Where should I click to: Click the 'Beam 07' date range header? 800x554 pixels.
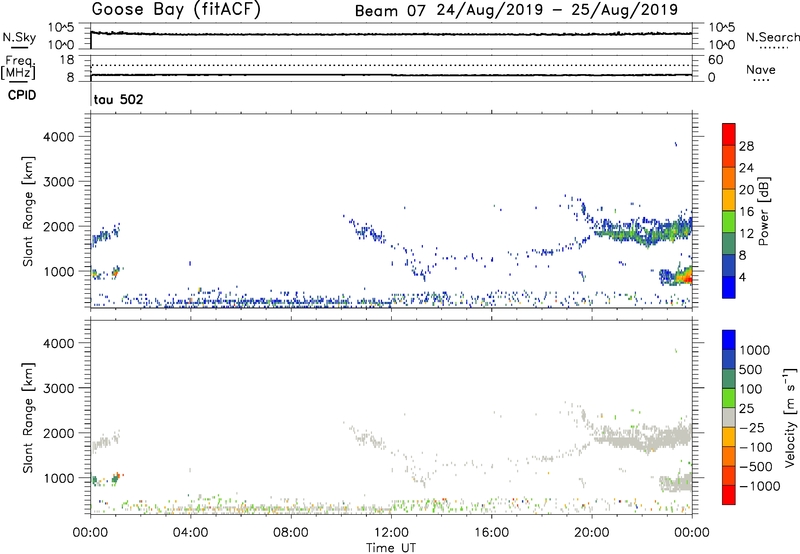[x=516, y=10]
